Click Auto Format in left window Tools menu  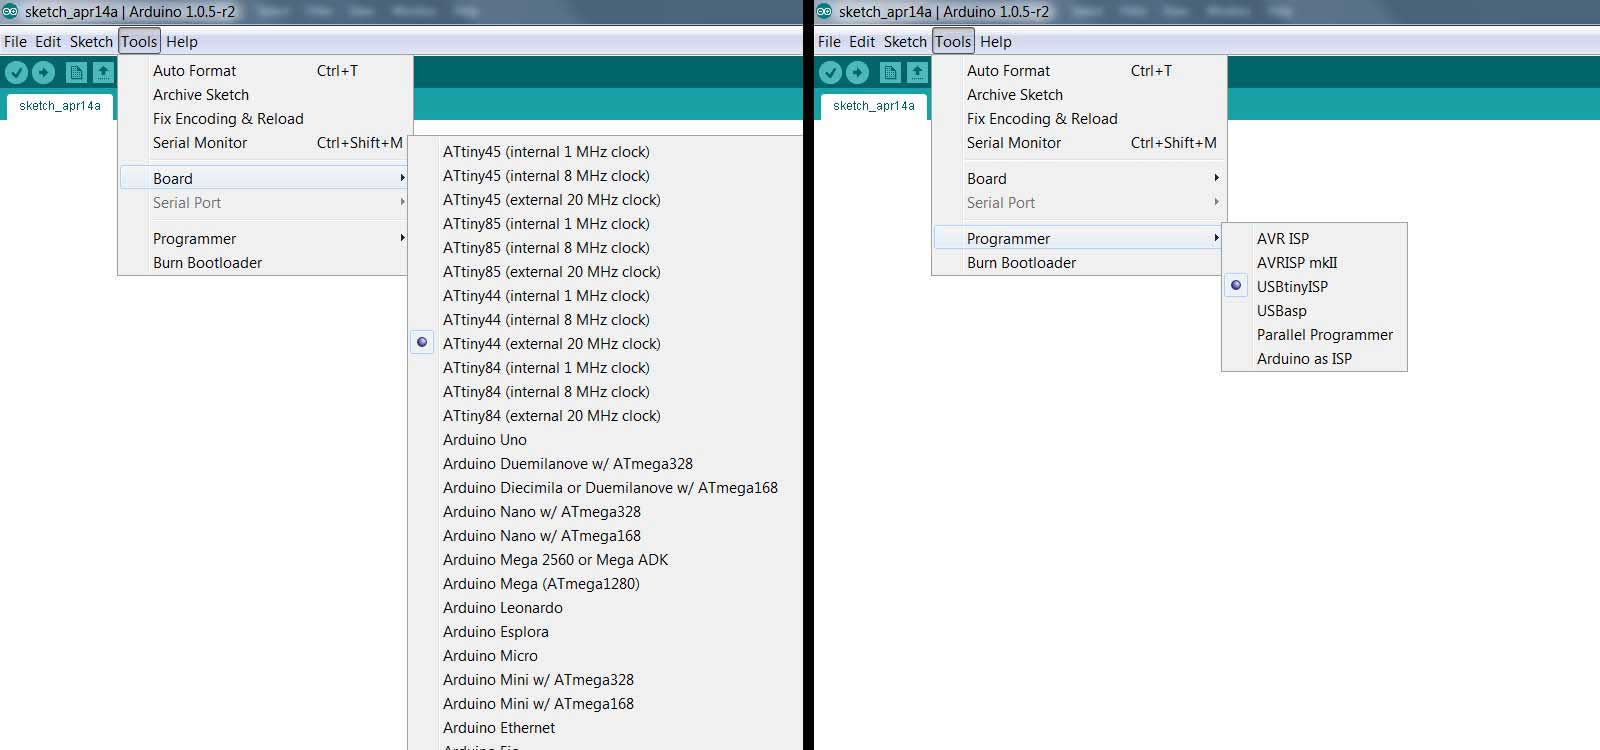tap(264, 71)
